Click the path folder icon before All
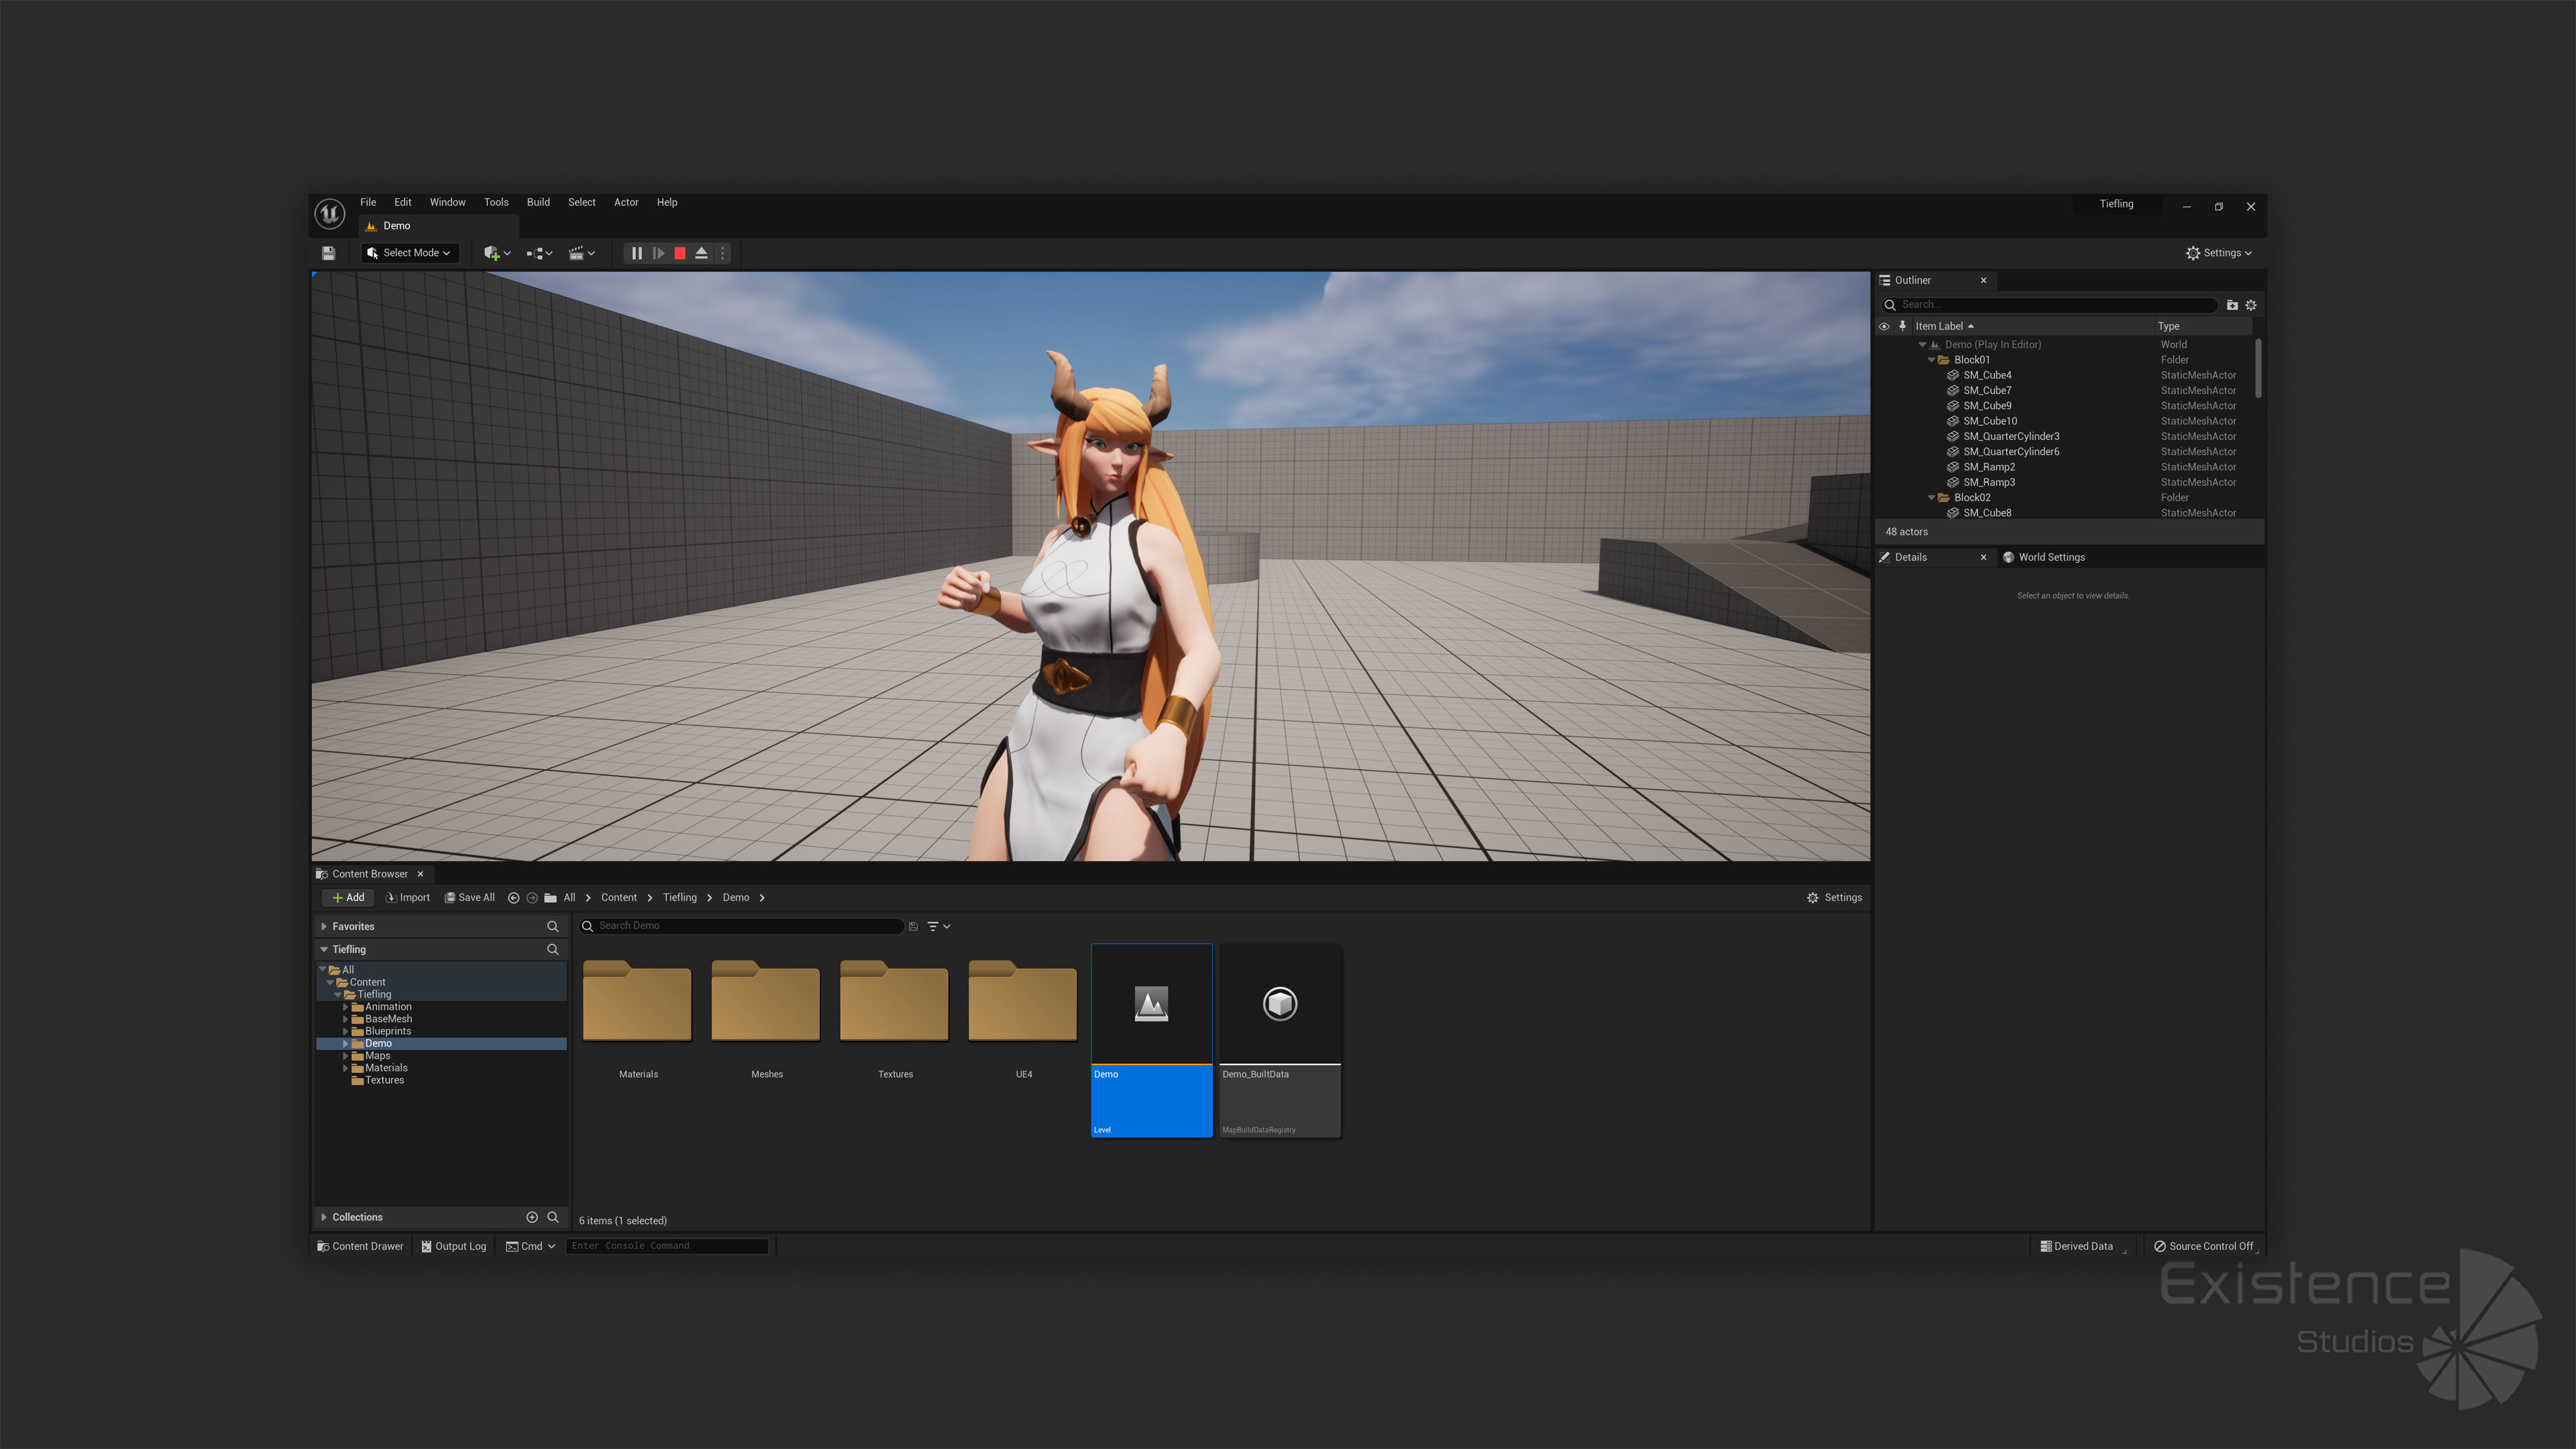Viewport: 2576px width, 1449px height. 550,898
